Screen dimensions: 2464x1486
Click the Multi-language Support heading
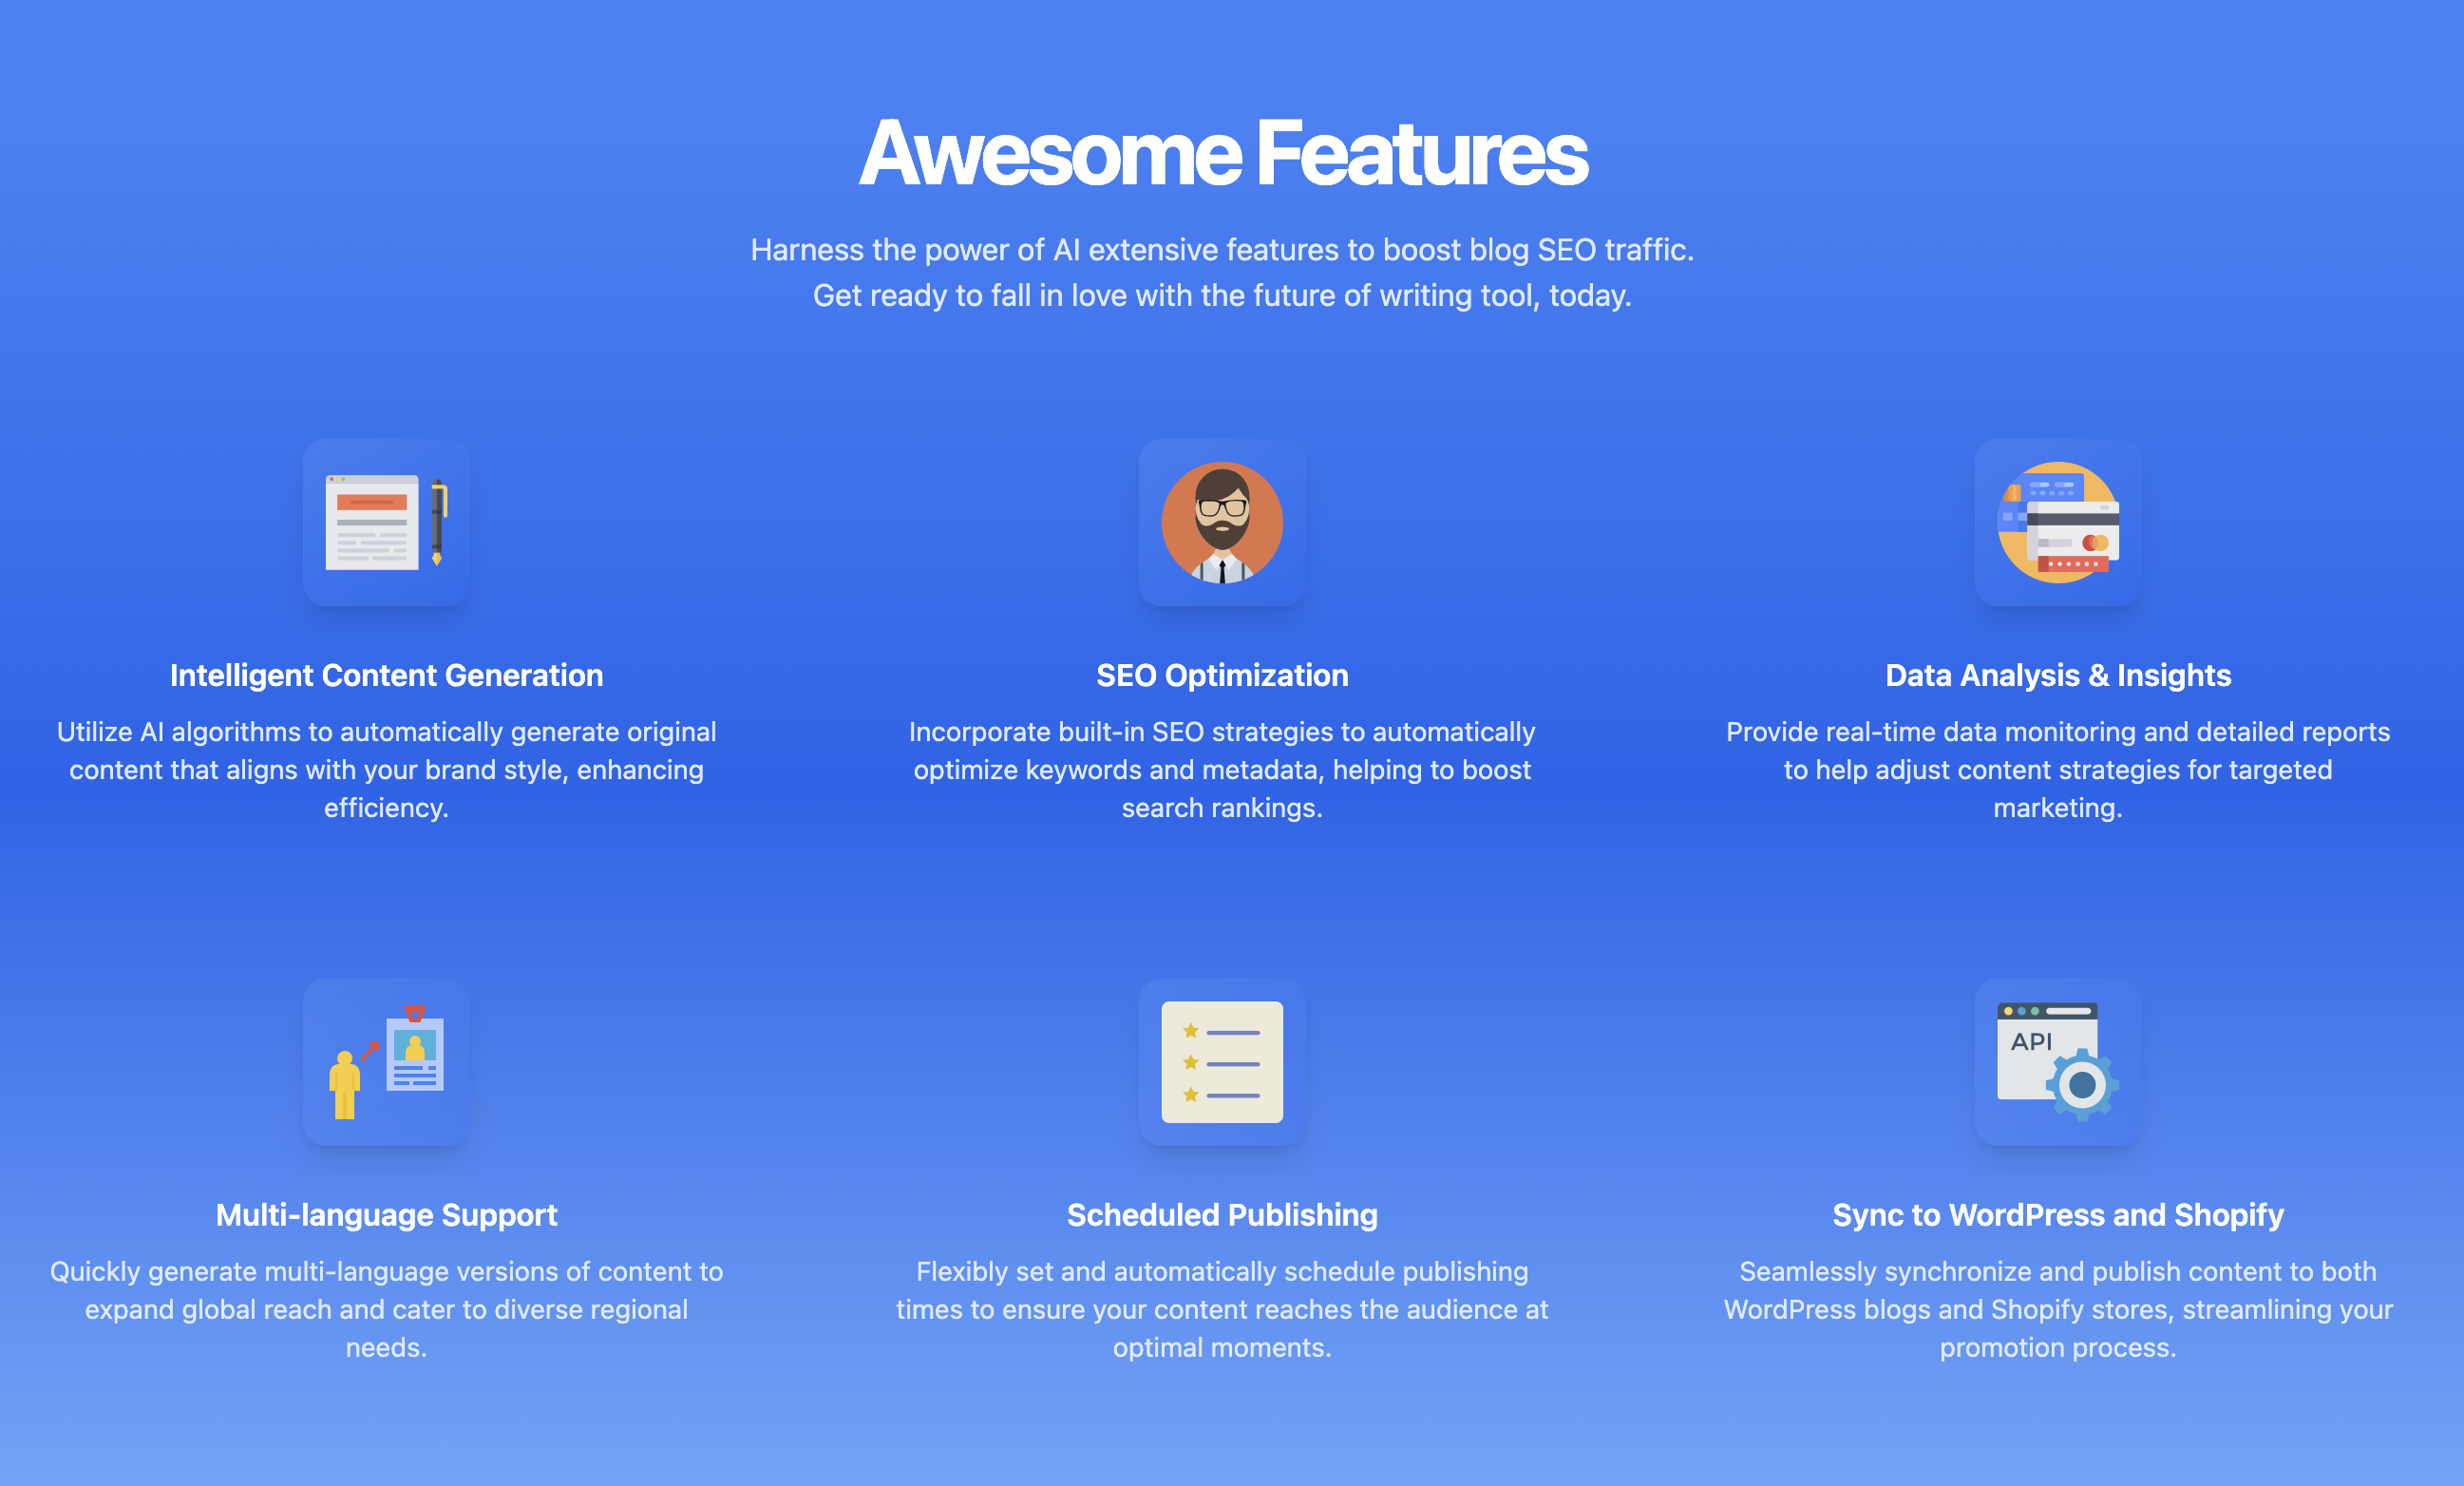(386, 1215)
